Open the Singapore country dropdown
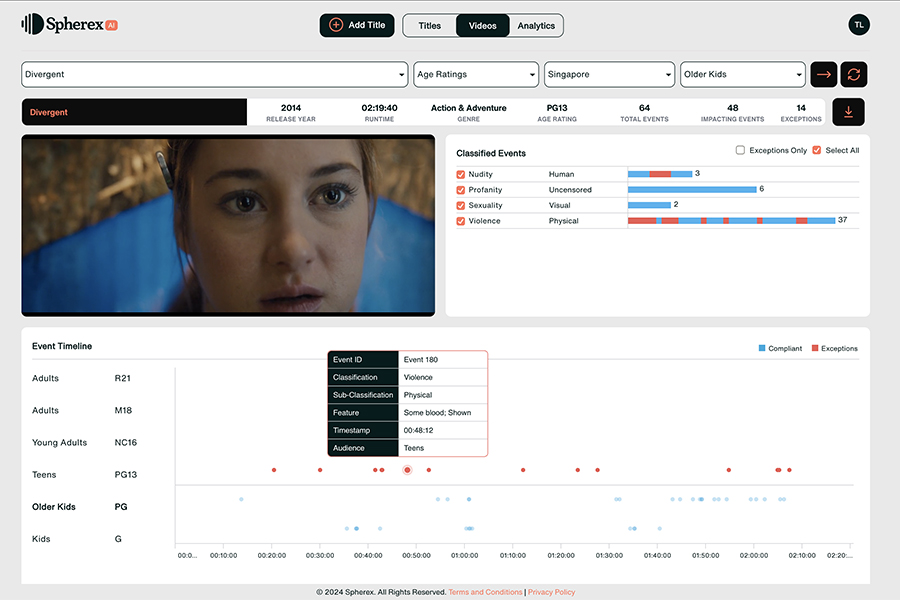This screenshot has height=600, width=900. 609,75
